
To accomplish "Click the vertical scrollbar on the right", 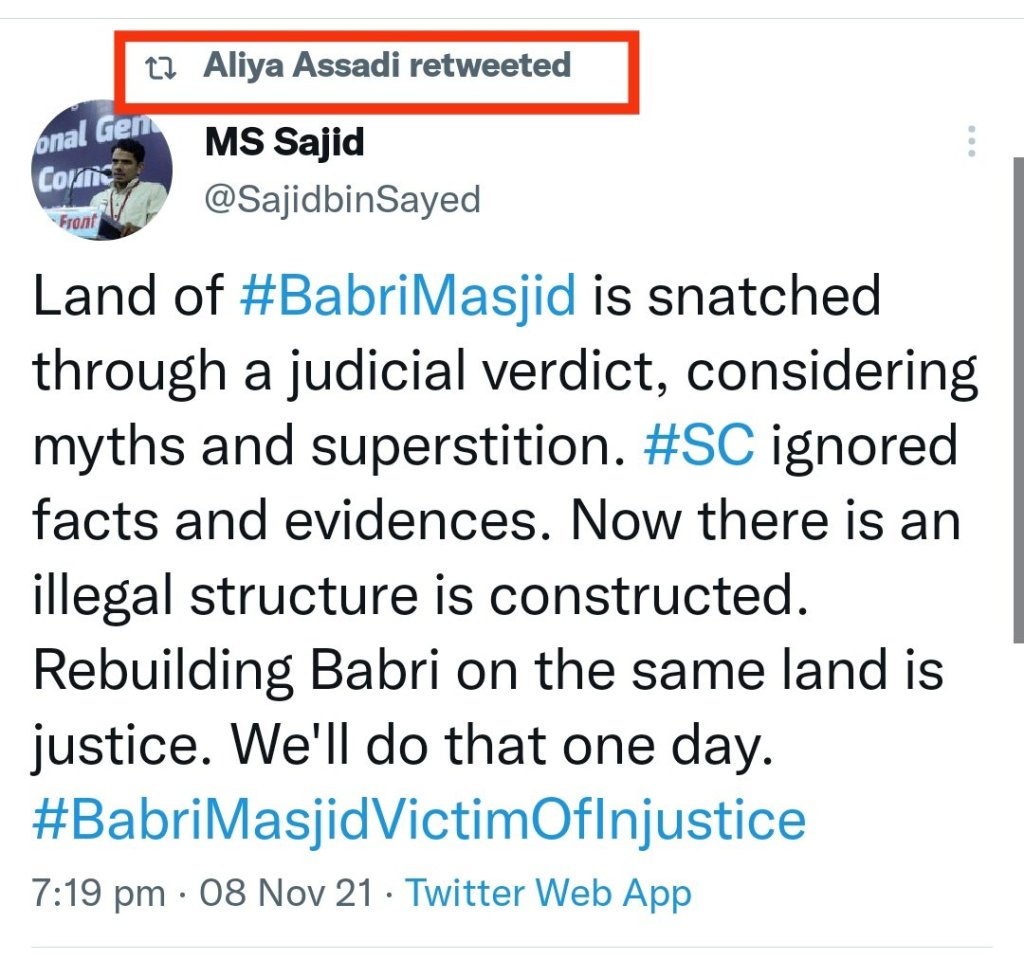I will (1017, 400).
